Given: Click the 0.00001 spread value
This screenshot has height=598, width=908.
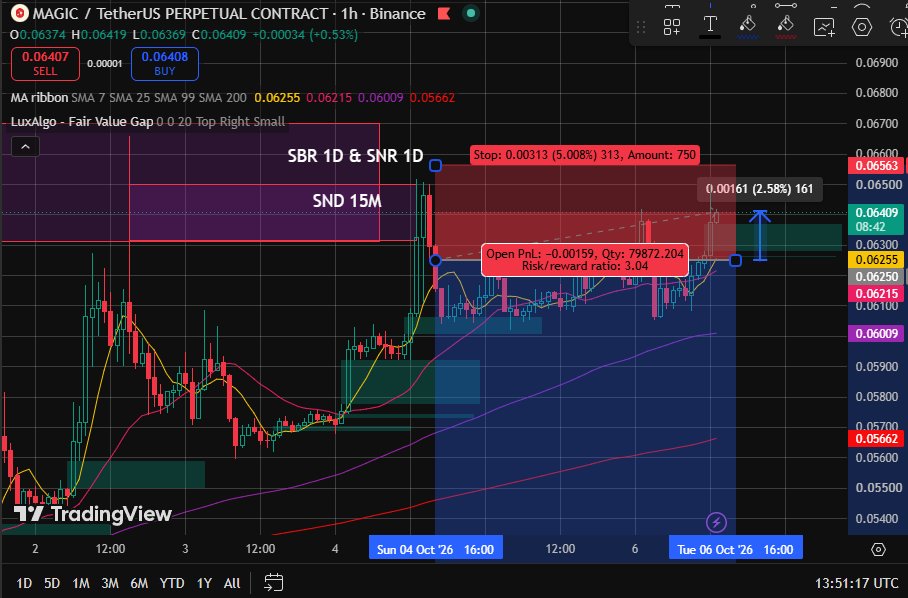Looking at the screenshot, I should [105, 64].
